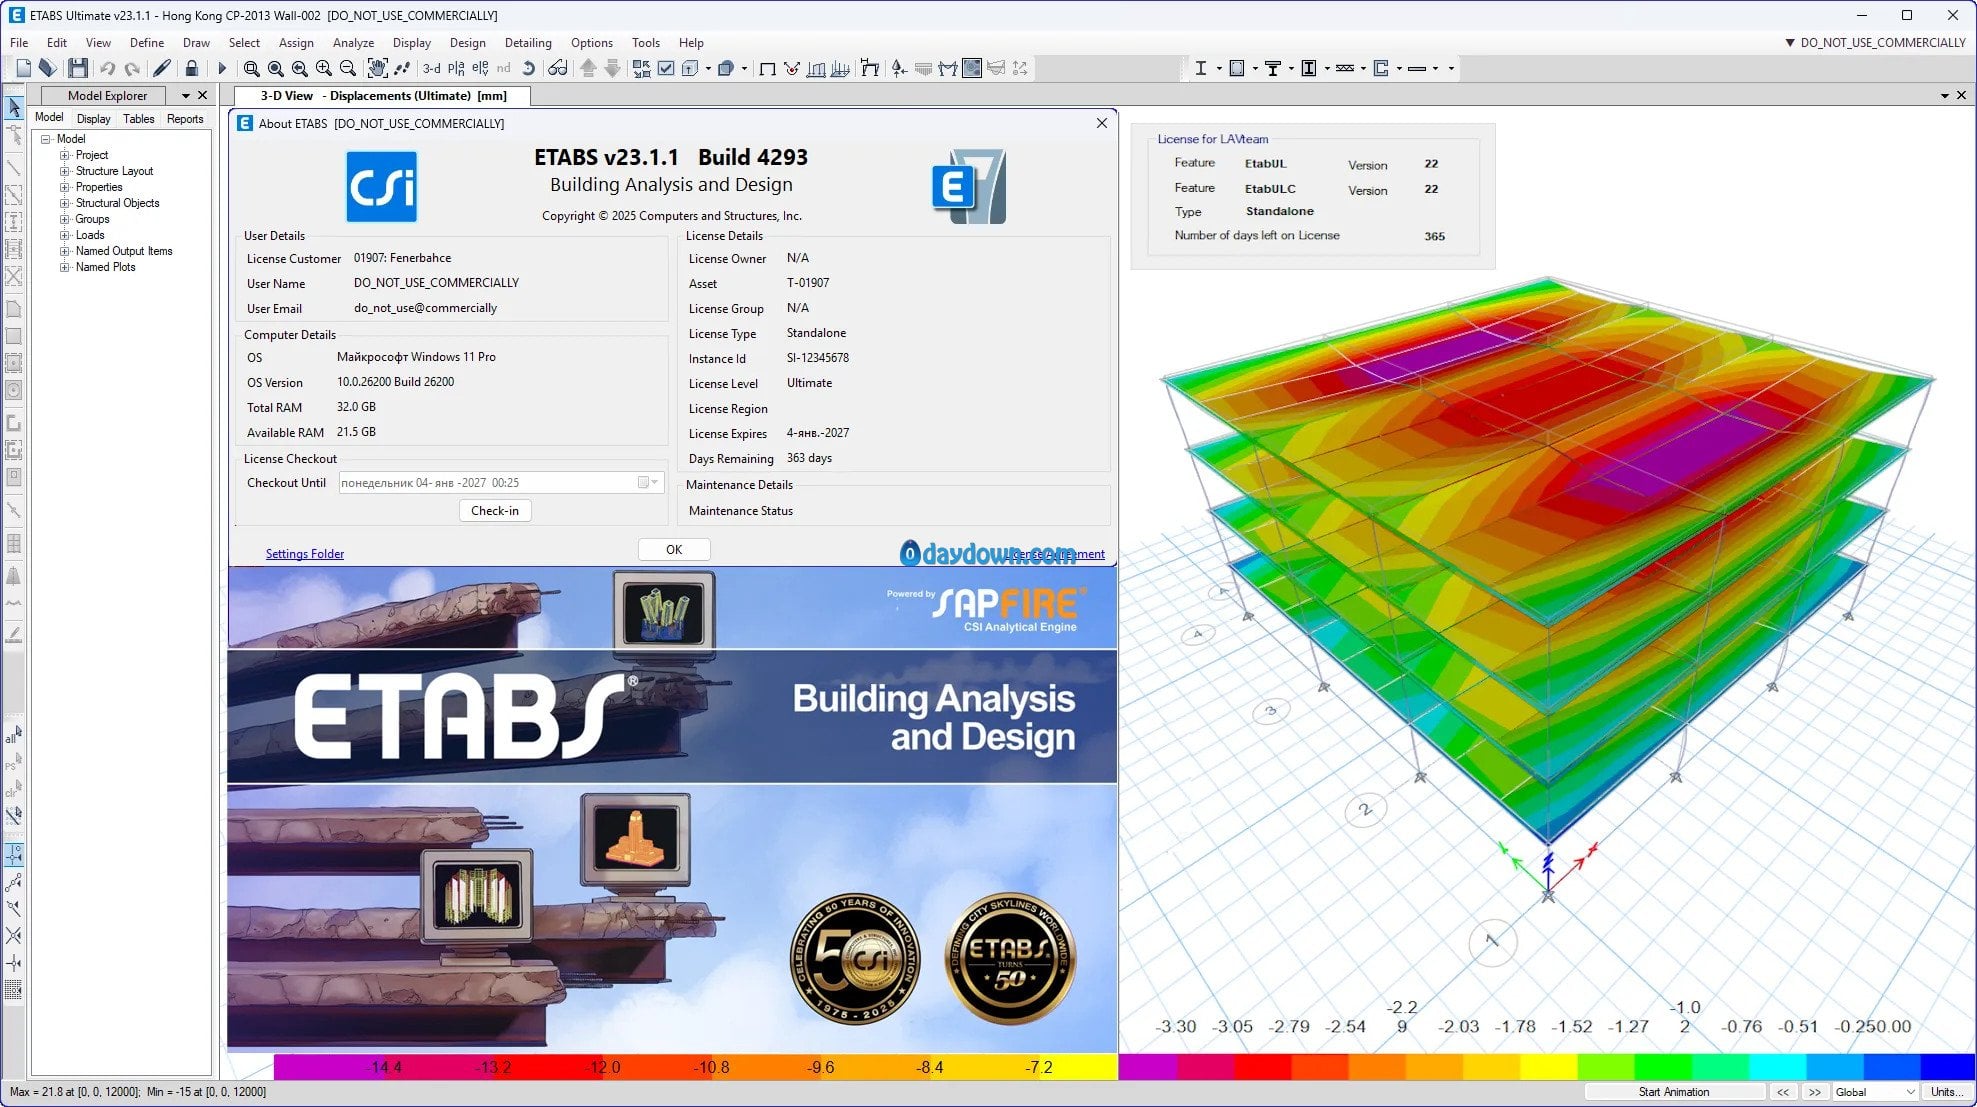
Task: Select the Pan hand tool
Action: pyautogui.click(x=377, y=68)
